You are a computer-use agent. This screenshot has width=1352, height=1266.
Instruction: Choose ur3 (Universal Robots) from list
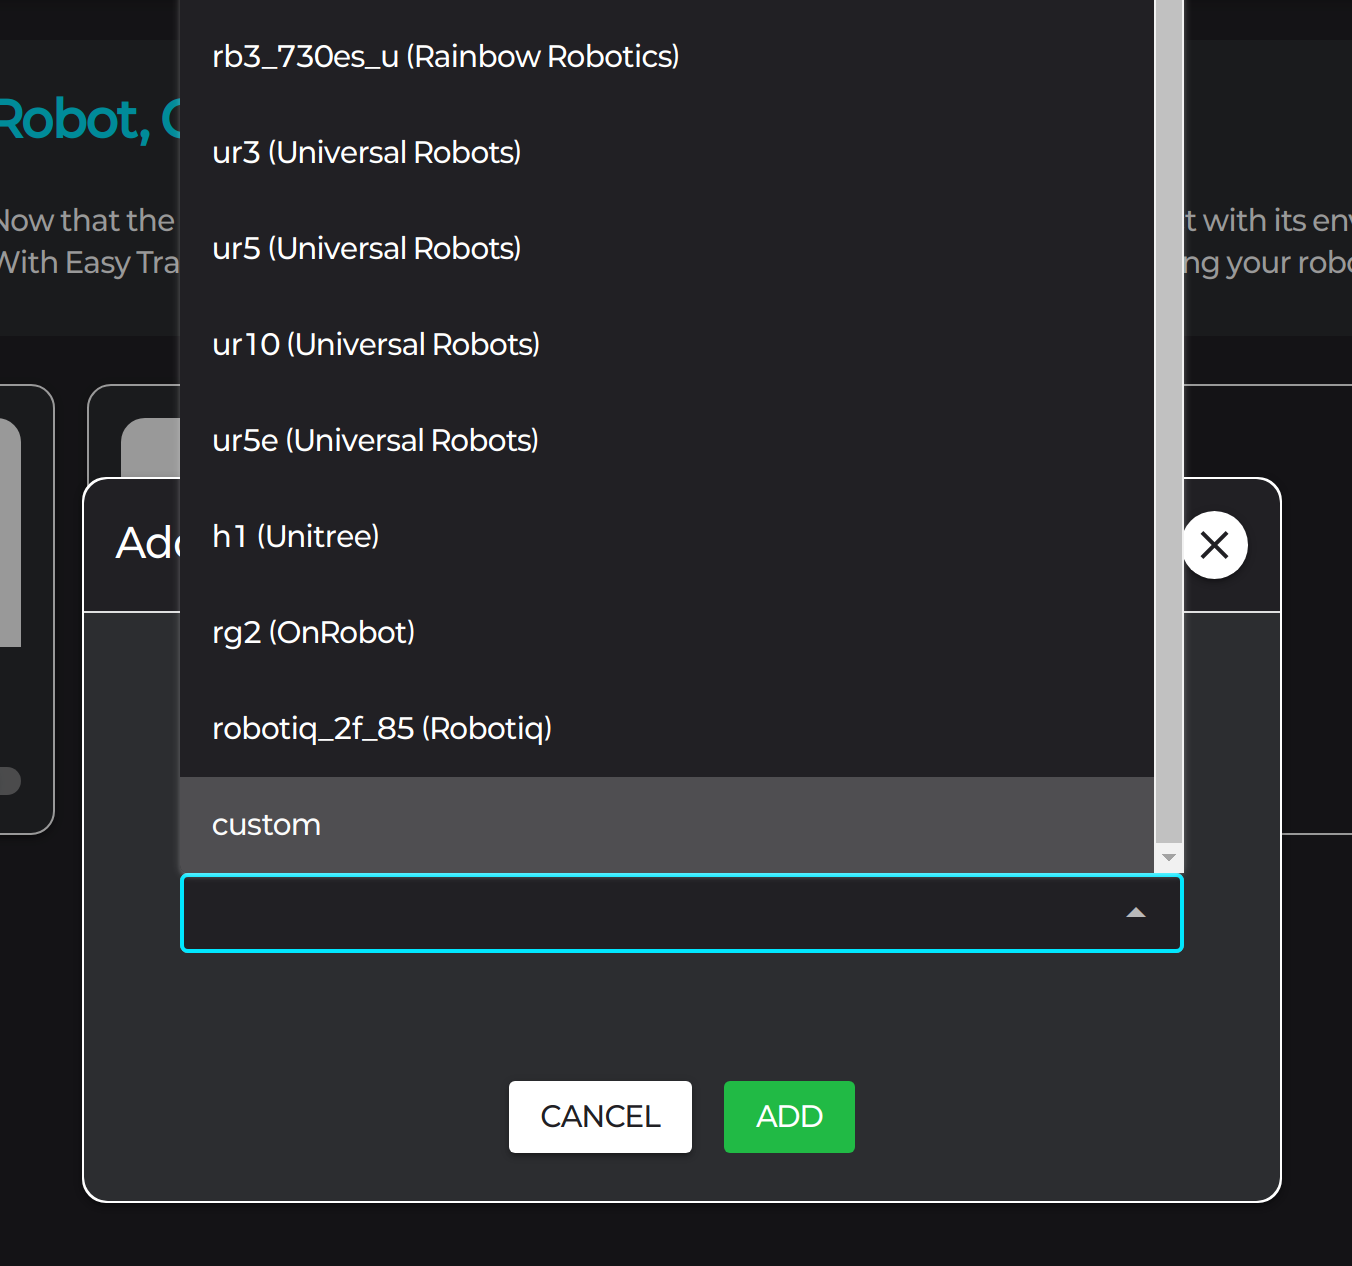point(366,153)
